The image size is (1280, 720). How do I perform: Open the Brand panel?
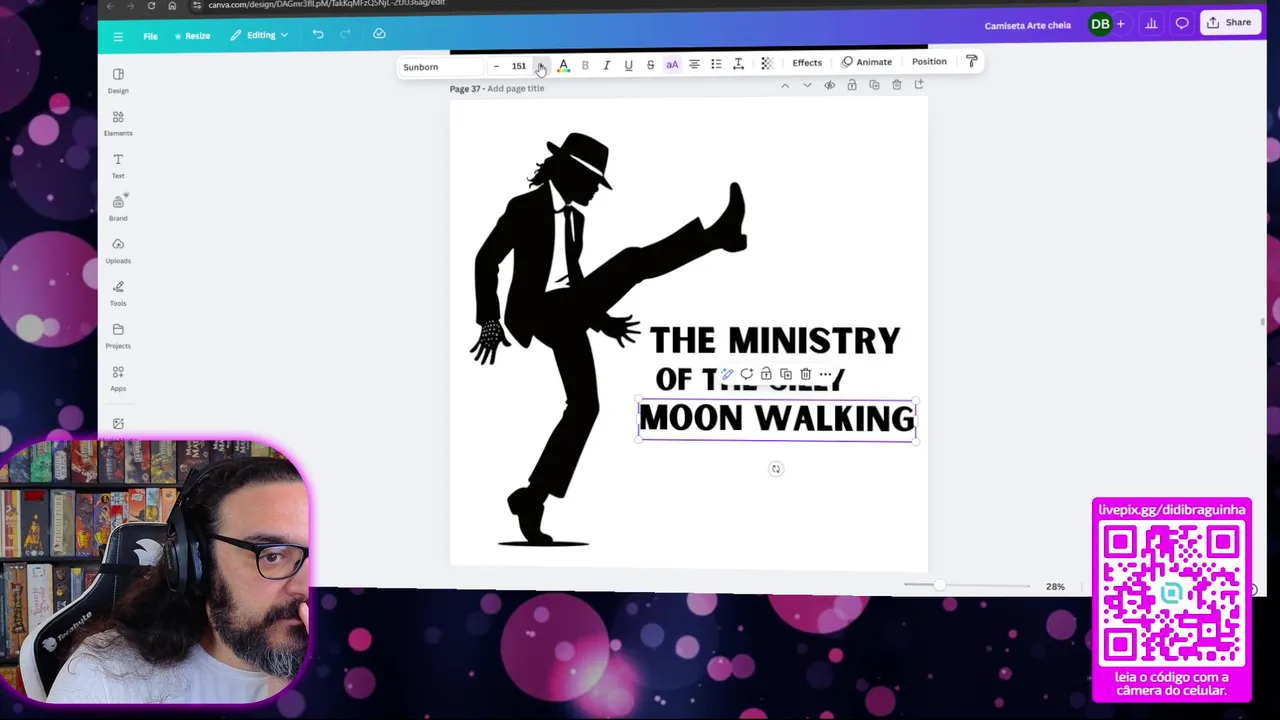[x=118, y=208]
